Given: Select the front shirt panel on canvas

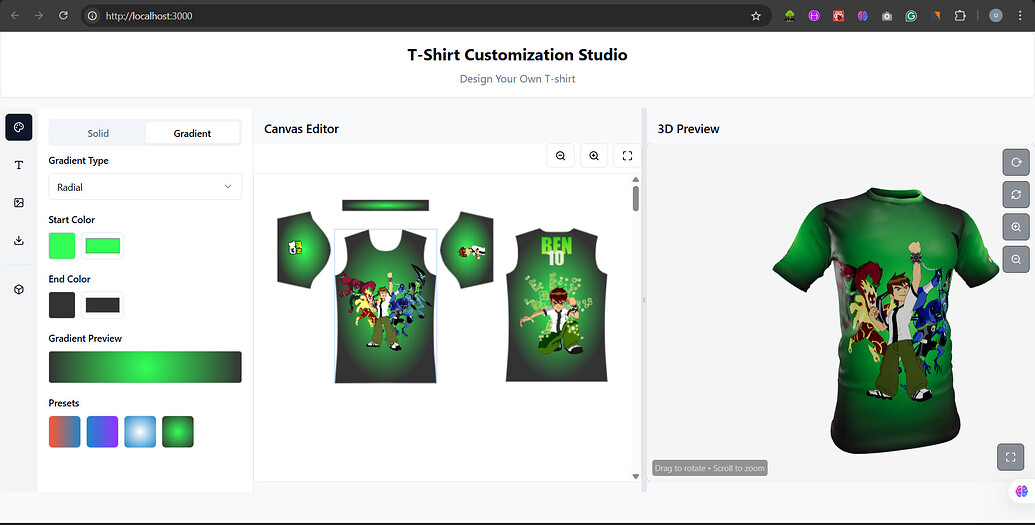Looking at the screenshot, I should (x=385, y=306).
